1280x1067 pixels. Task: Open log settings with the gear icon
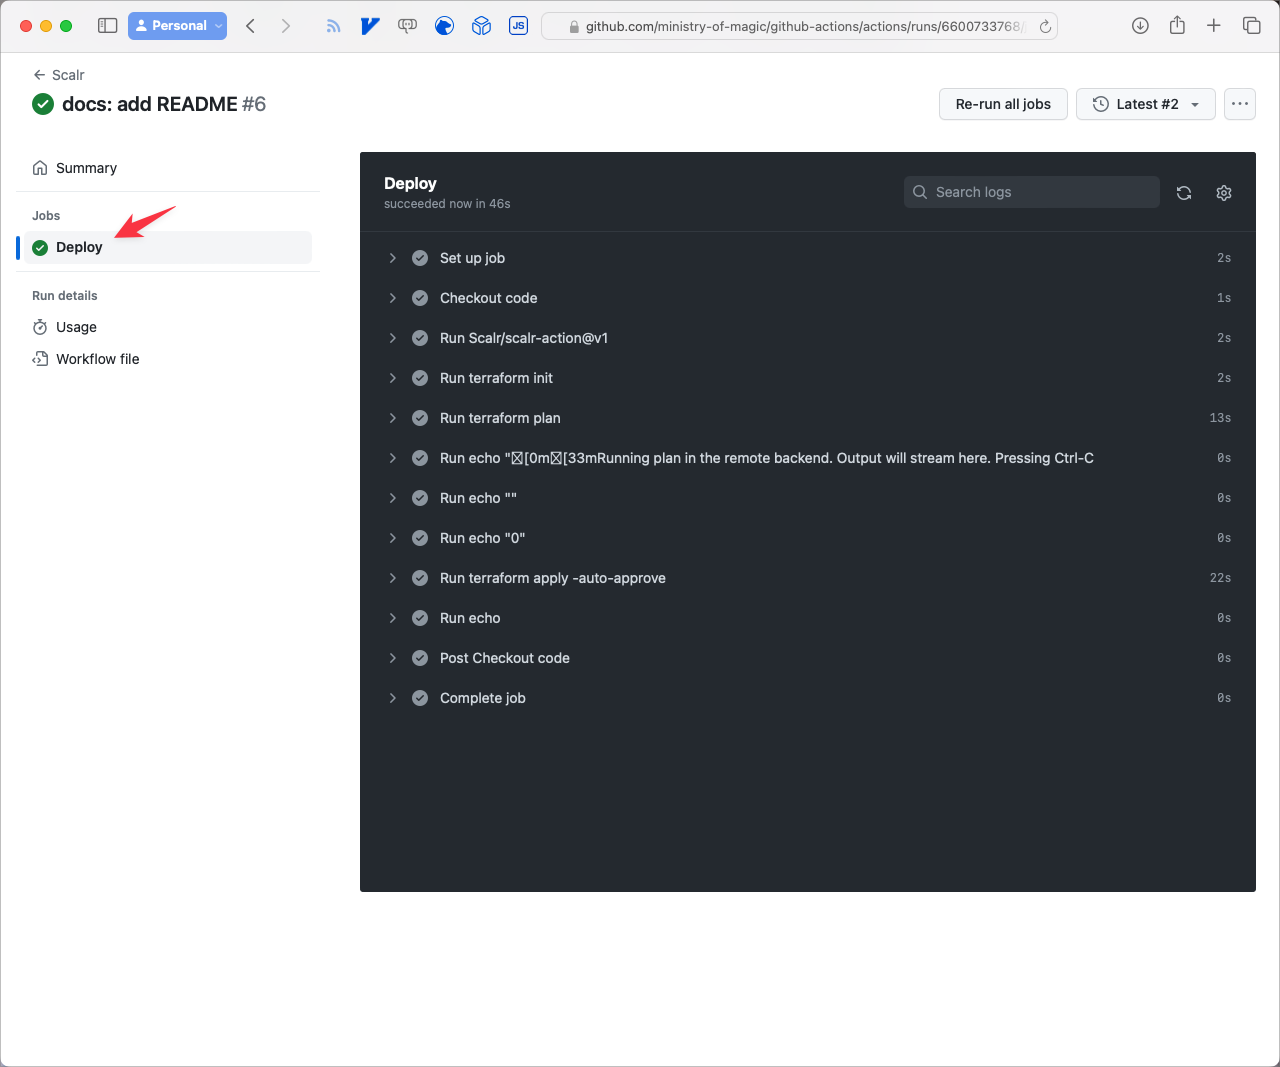pyautogui.click(x=1224, y=193)
